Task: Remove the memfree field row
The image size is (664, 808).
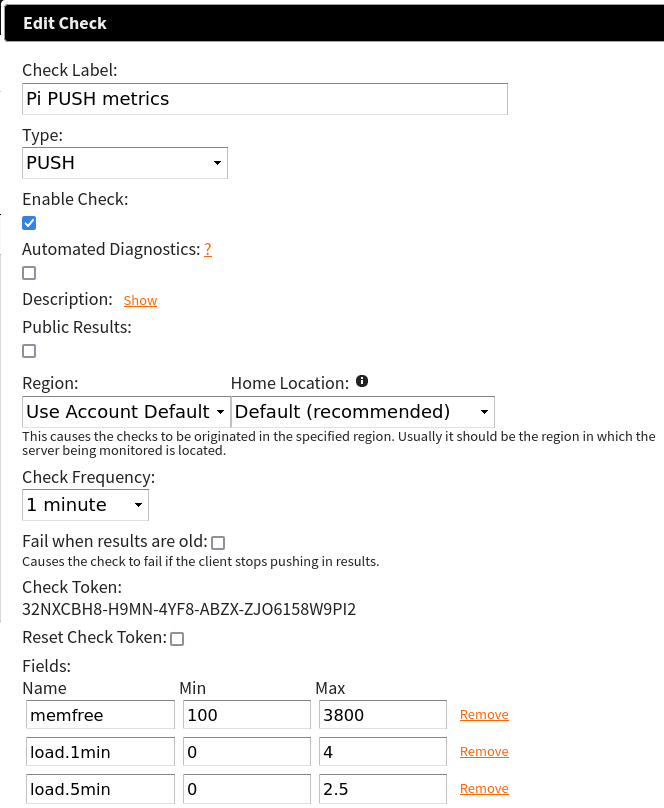Action: click(x=484, y=715)
